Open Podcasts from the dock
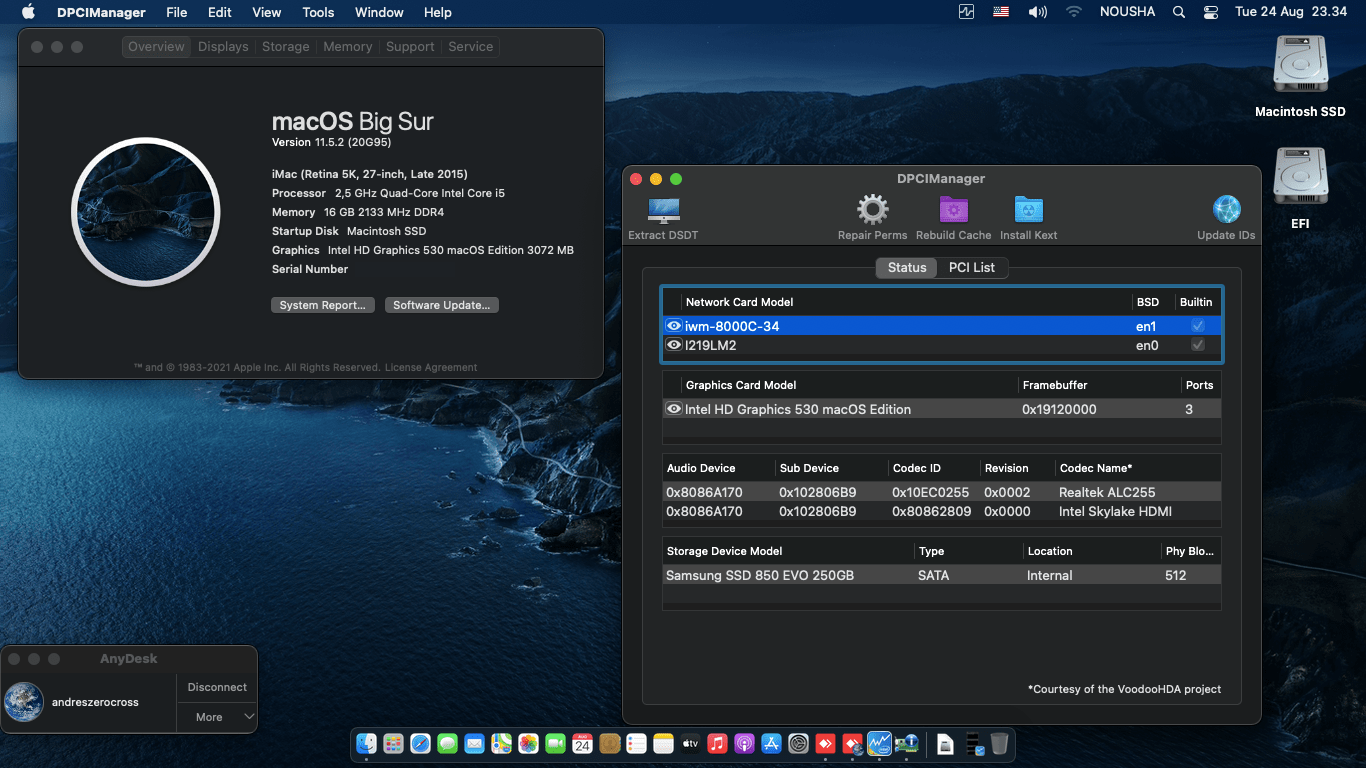1366x768 pixels. pos(744,744)
